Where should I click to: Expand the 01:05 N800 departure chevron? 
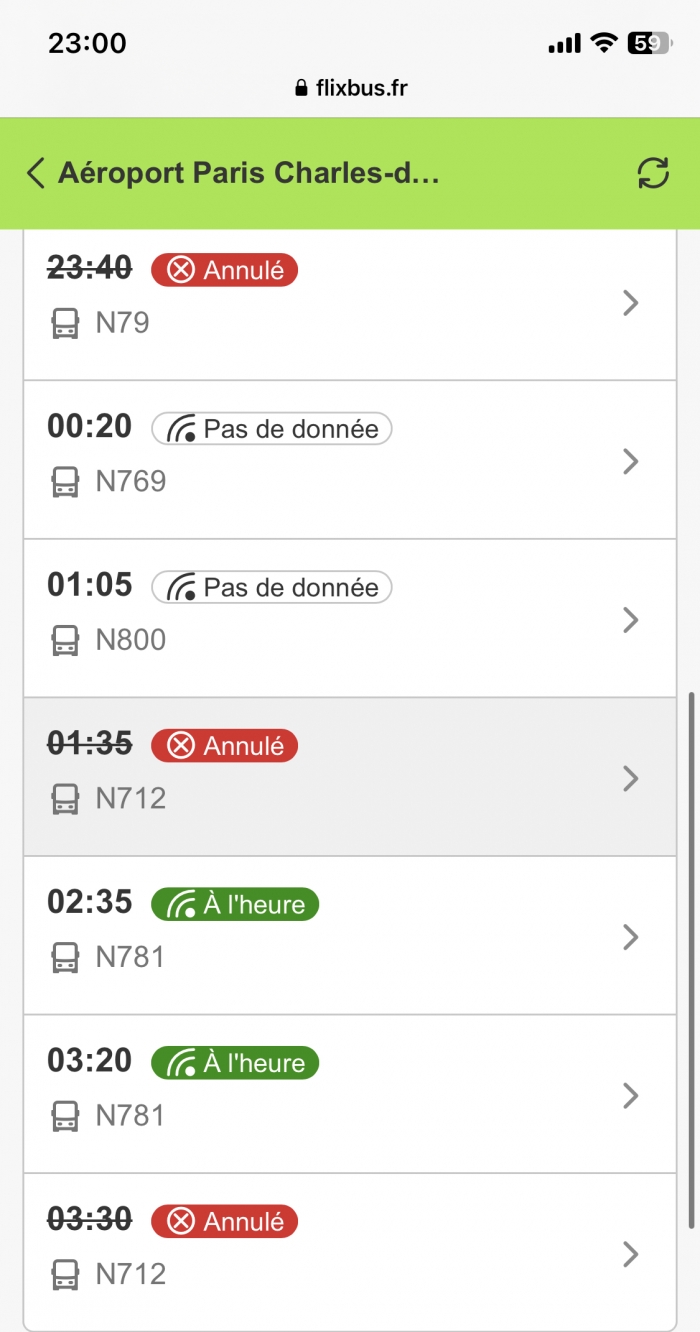pyautogui.click(x=630, y=620)
